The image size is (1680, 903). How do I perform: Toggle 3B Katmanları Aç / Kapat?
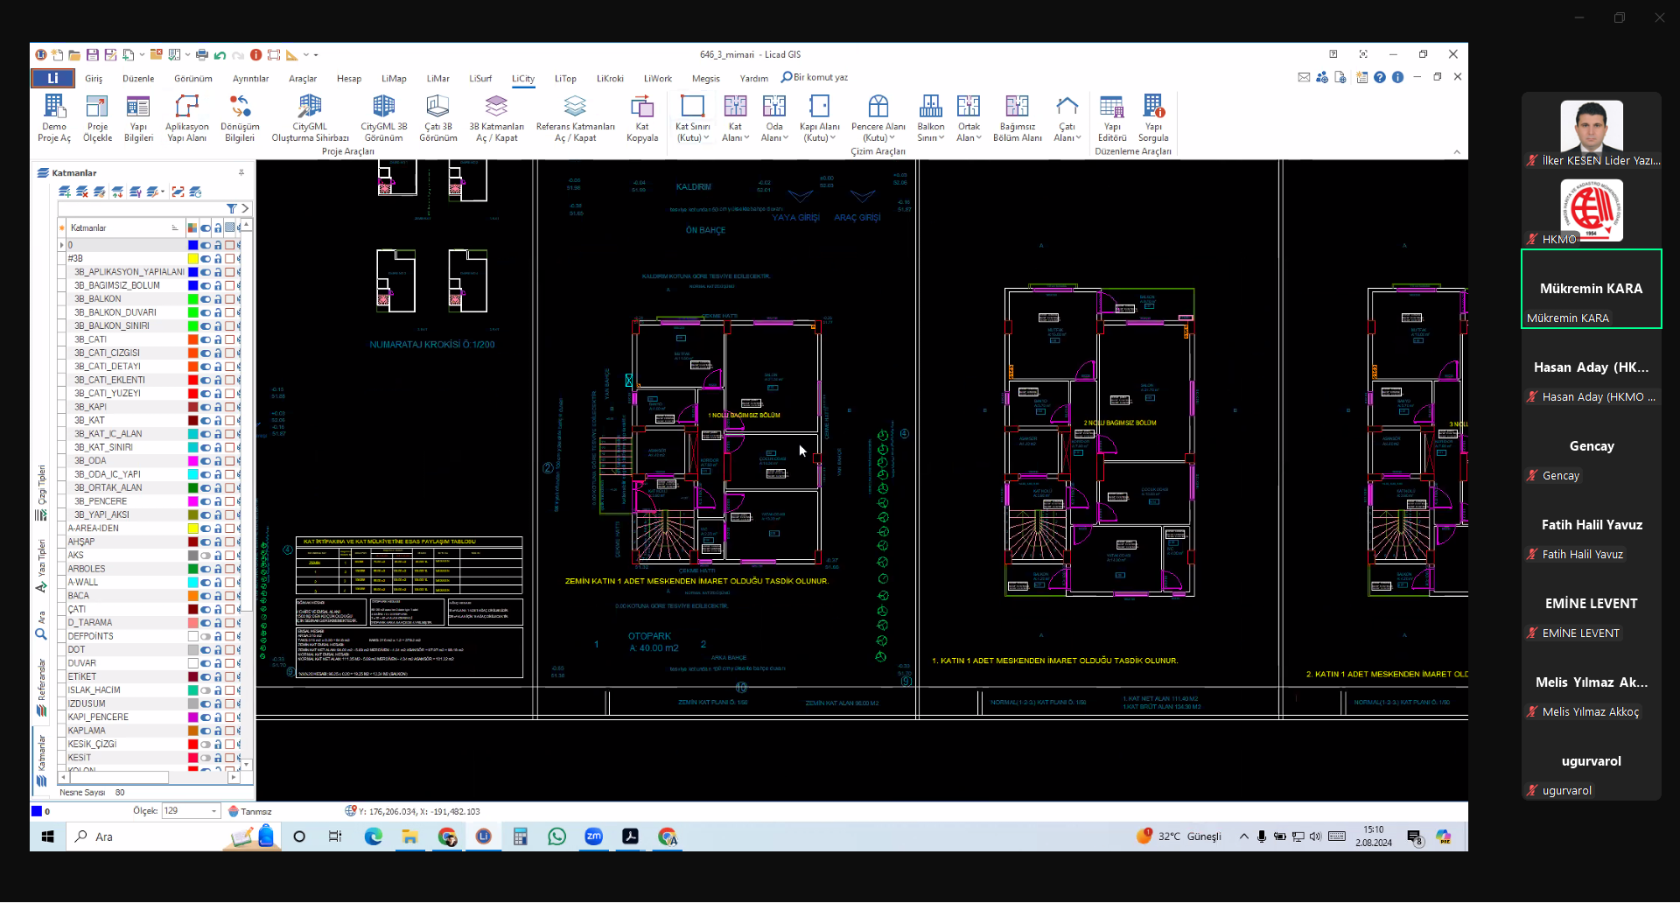click(x=497, y=118)
